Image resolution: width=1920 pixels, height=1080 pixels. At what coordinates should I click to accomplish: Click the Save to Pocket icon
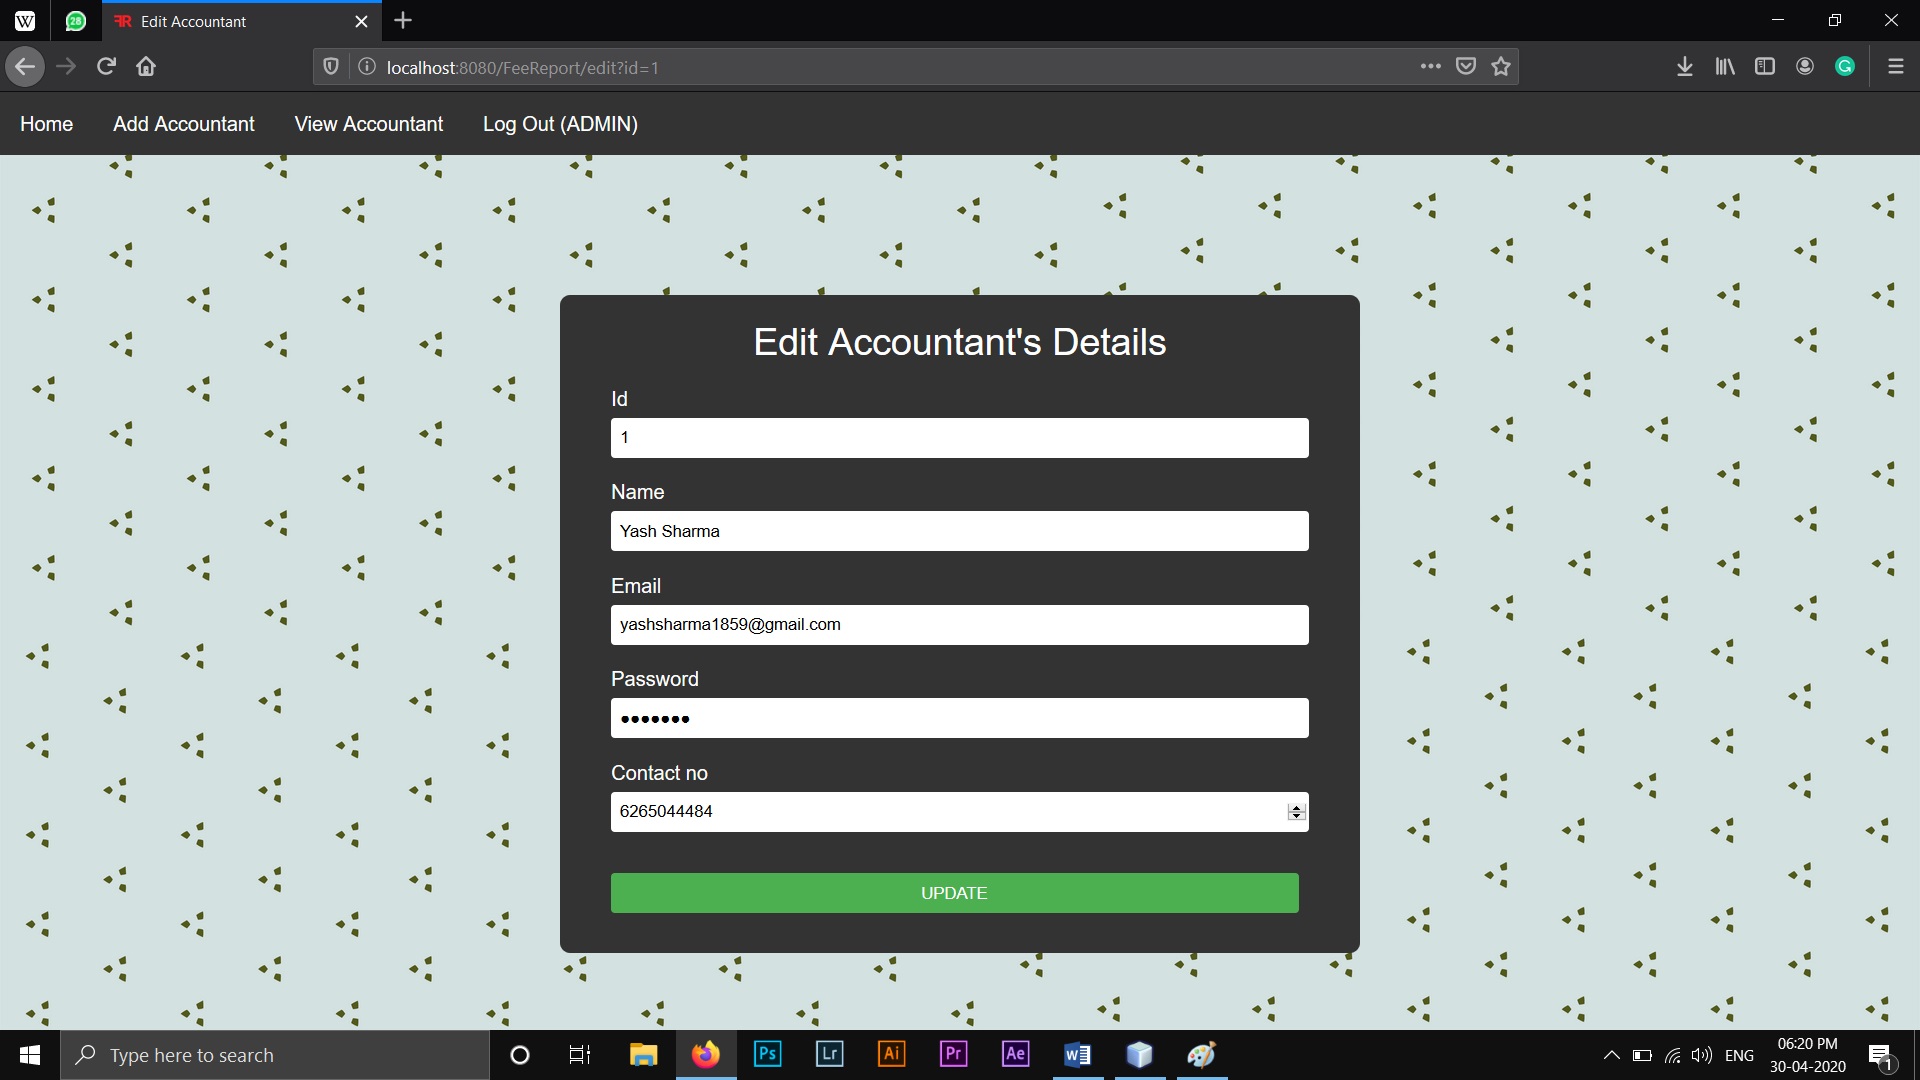click(x=1466, y=67)
